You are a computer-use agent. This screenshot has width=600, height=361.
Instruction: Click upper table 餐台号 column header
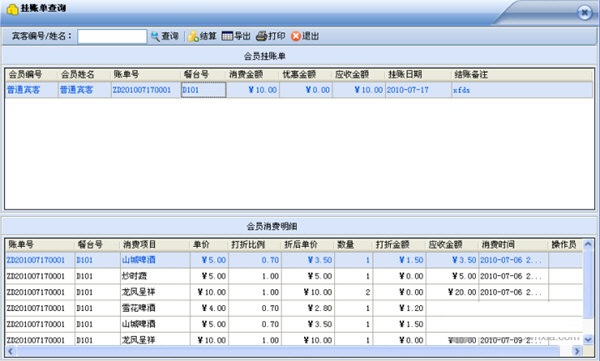pos(203,75)
